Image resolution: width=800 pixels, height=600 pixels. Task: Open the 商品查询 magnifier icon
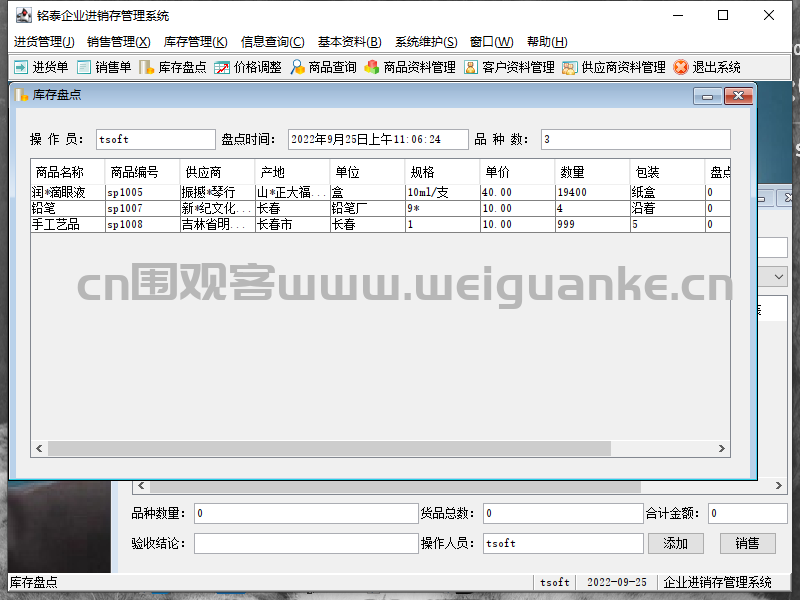(x=297, y=67)
